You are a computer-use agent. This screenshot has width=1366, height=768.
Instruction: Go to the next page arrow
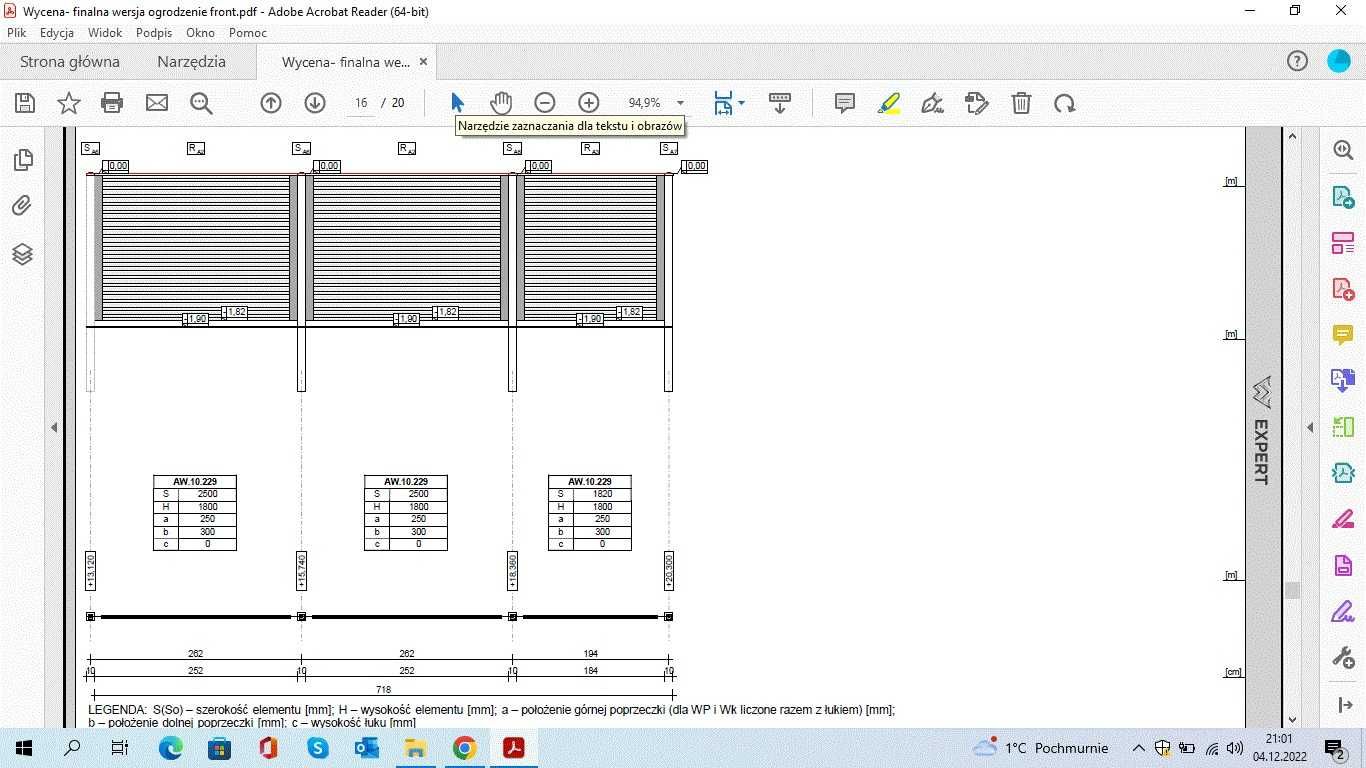pyautogui.click(x=315, y=103)
